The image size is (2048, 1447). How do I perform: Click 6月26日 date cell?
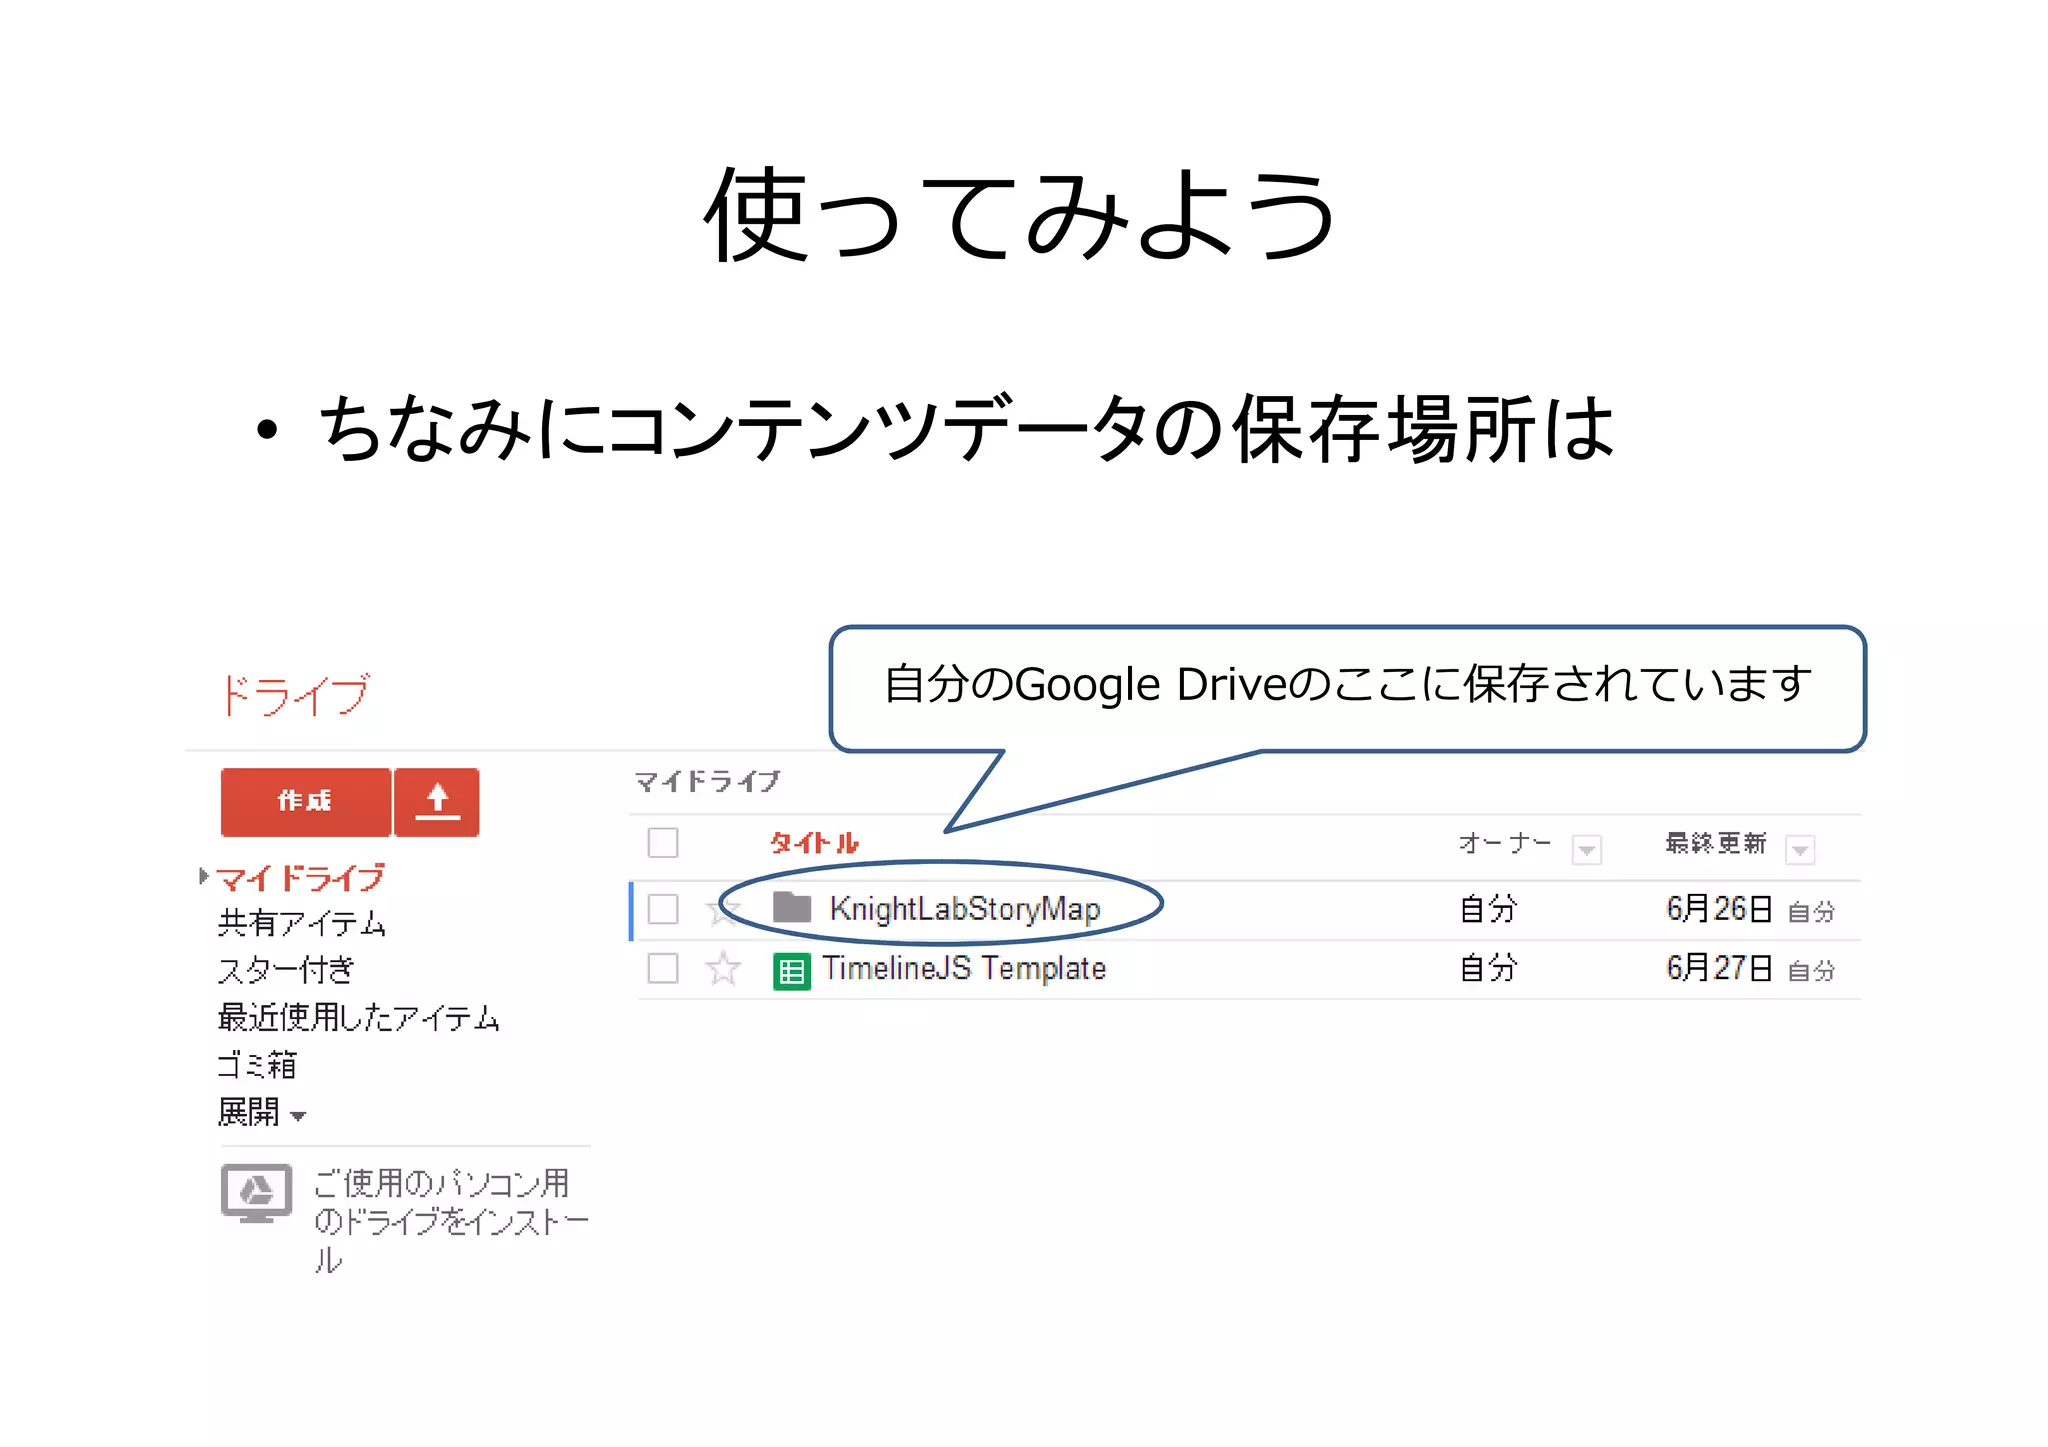[x=1719, y=909]
